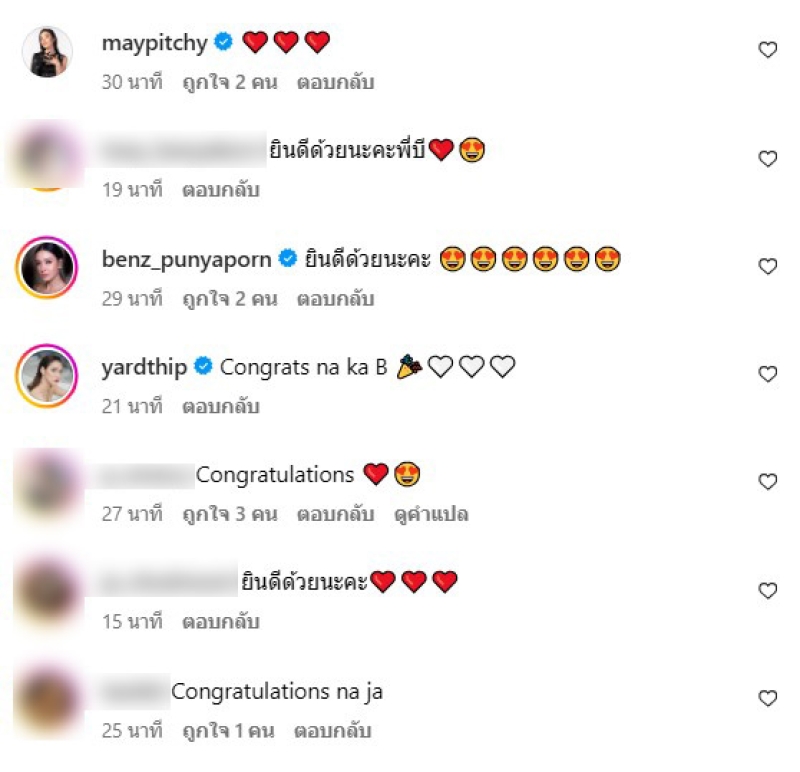
Task: Reply to maypitchy's comment via ตอบกลับ
Action: (x=335, y=83)
